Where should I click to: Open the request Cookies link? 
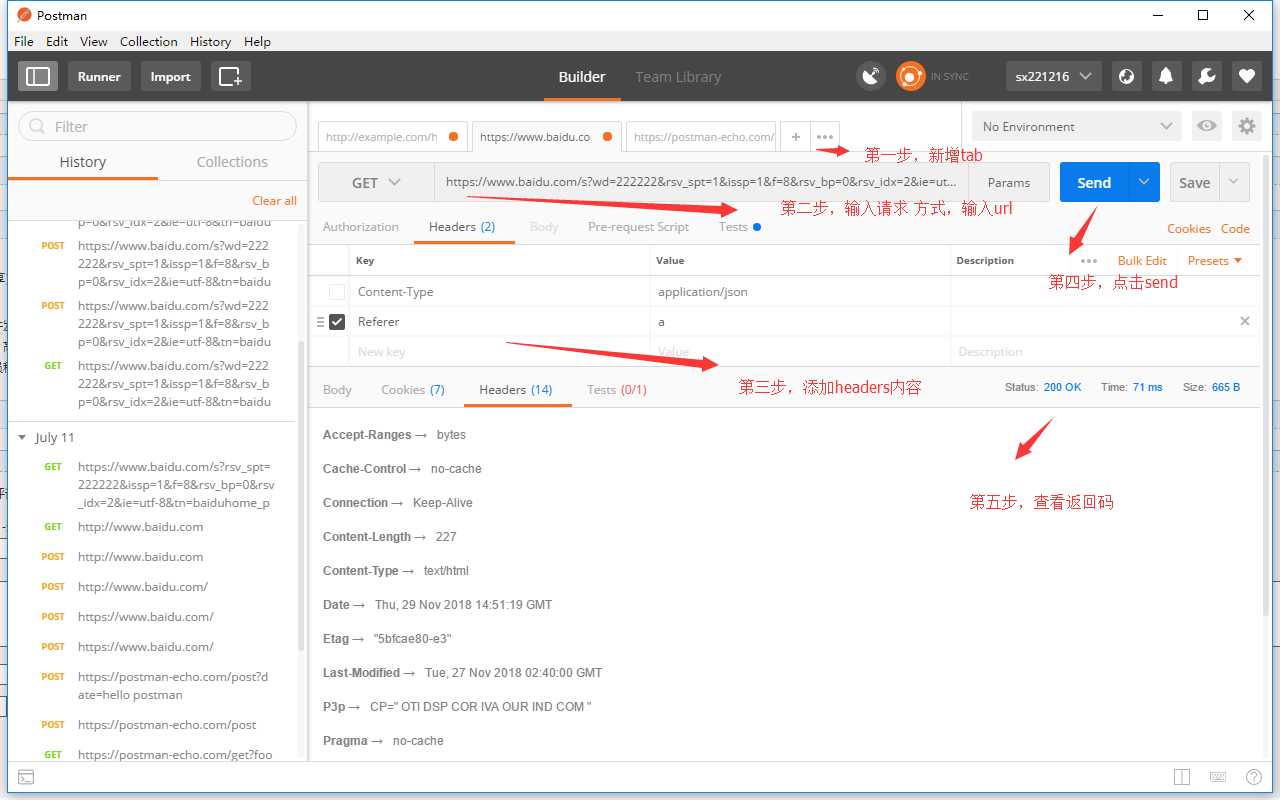point(1188,228)
